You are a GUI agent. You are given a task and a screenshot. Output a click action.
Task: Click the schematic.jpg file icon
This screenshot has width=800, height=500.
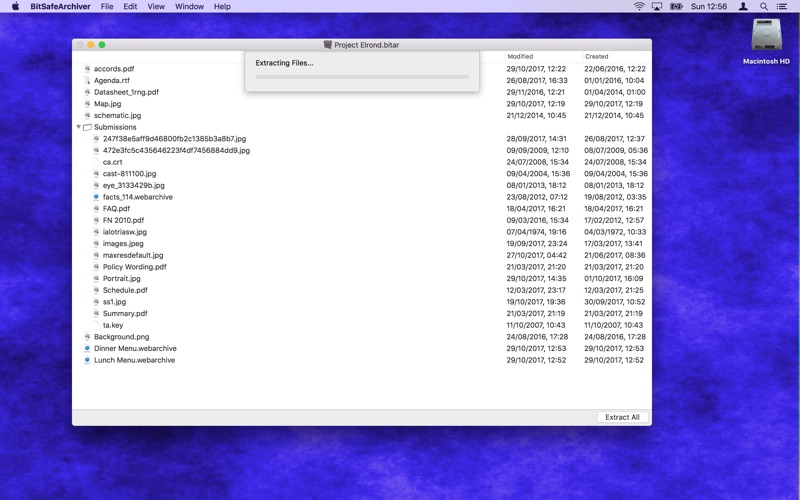(87, 115)
